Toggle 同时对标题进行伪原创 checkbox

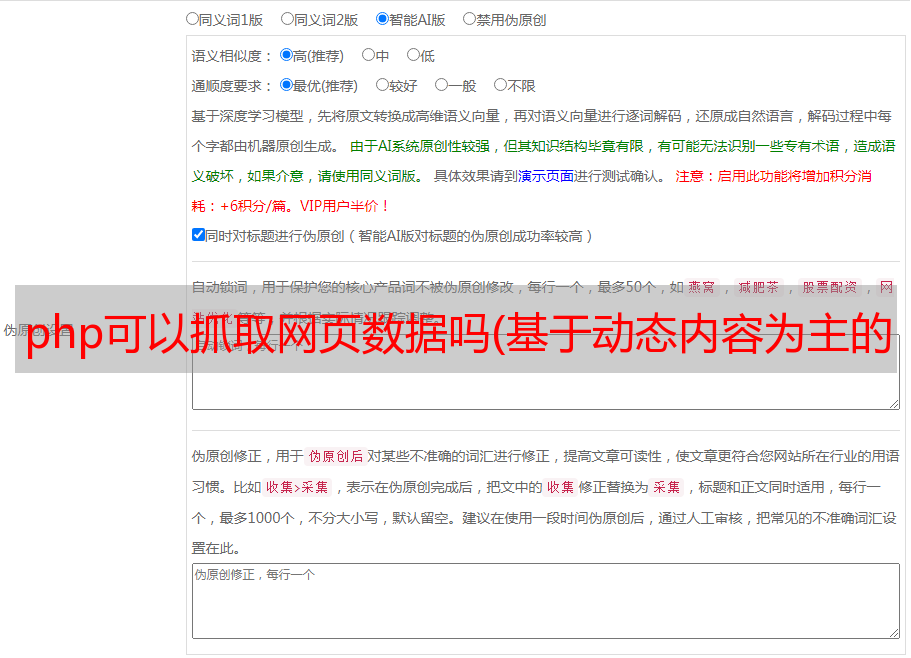pyautogui.click(x=198, y=235)
